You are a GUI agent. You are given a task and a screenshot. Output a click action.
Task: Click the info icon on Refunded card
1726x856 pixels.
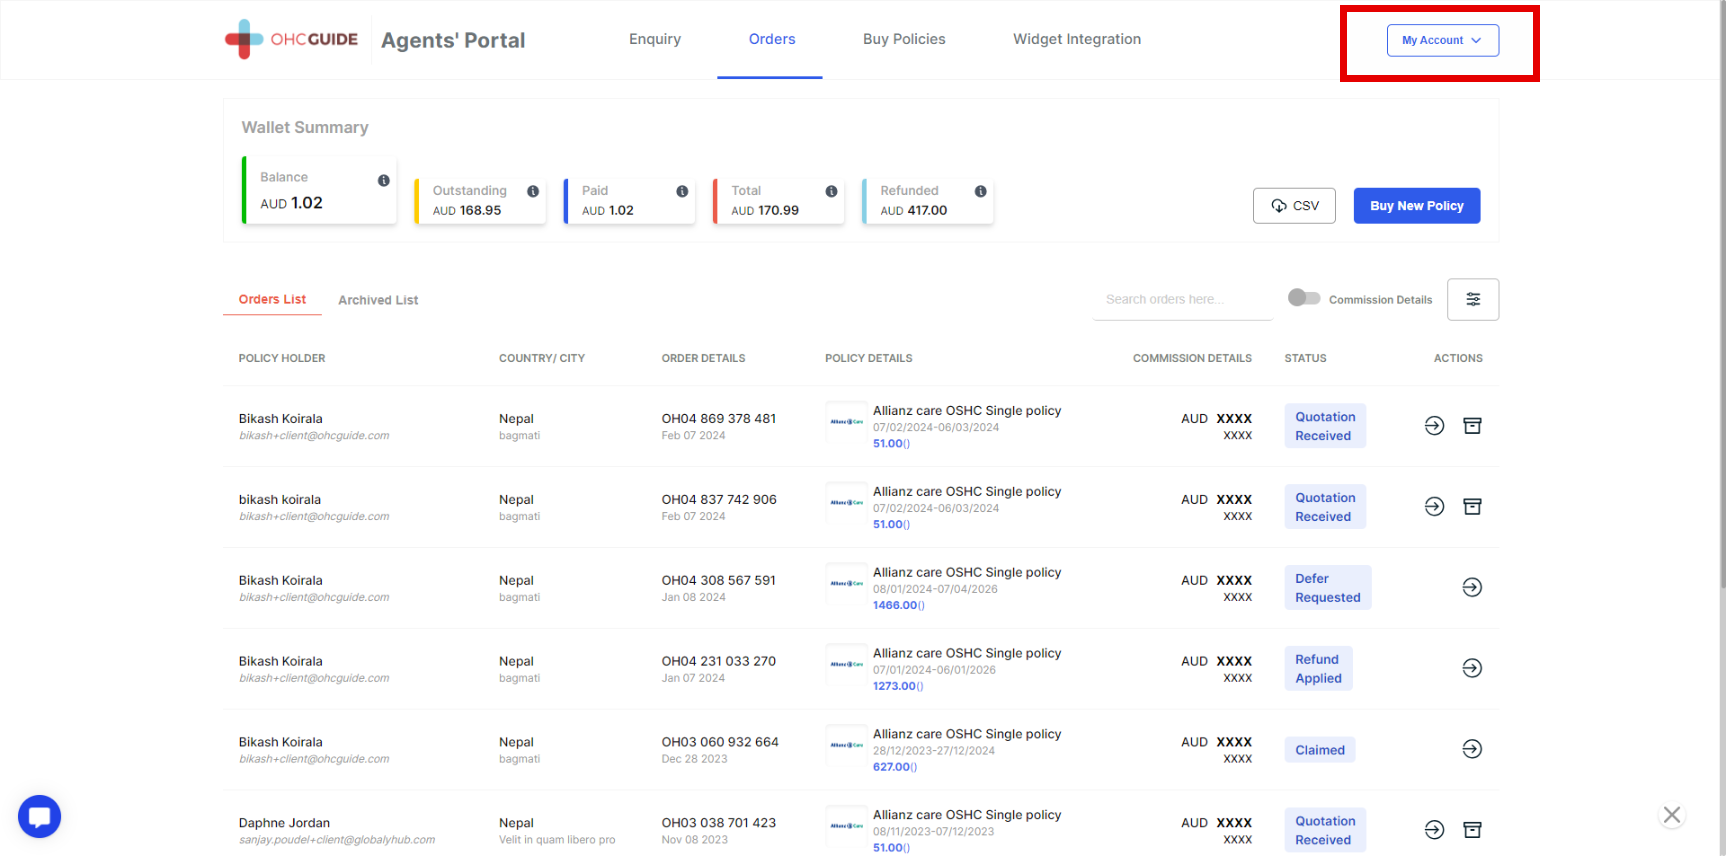[980, 191]
